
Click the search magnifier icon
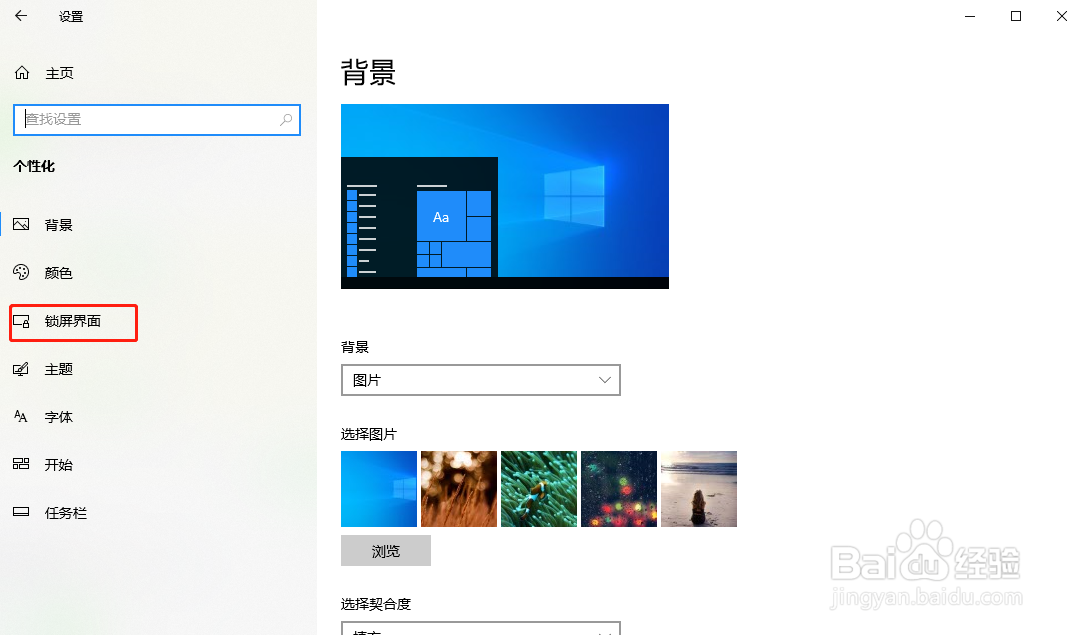point(285,120)
